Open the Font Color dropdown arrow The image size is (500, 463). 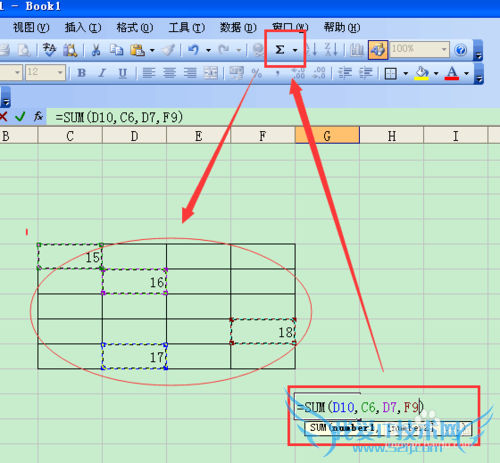point(466,73)
